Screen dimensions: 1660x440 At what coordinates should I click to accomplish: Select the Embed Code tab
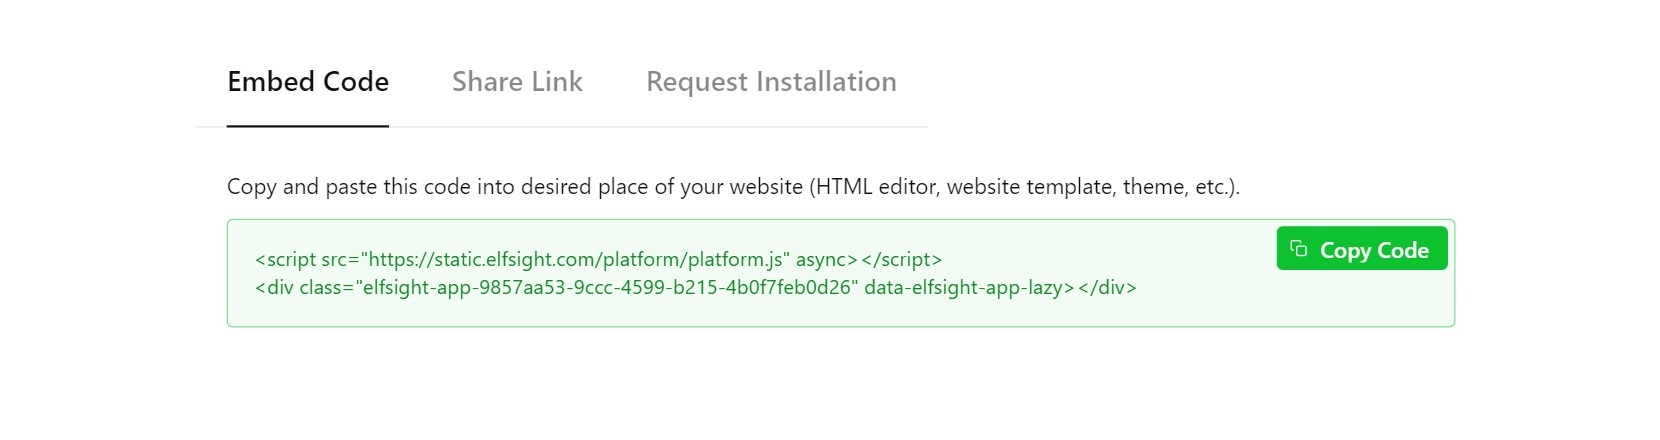point(308,82)
